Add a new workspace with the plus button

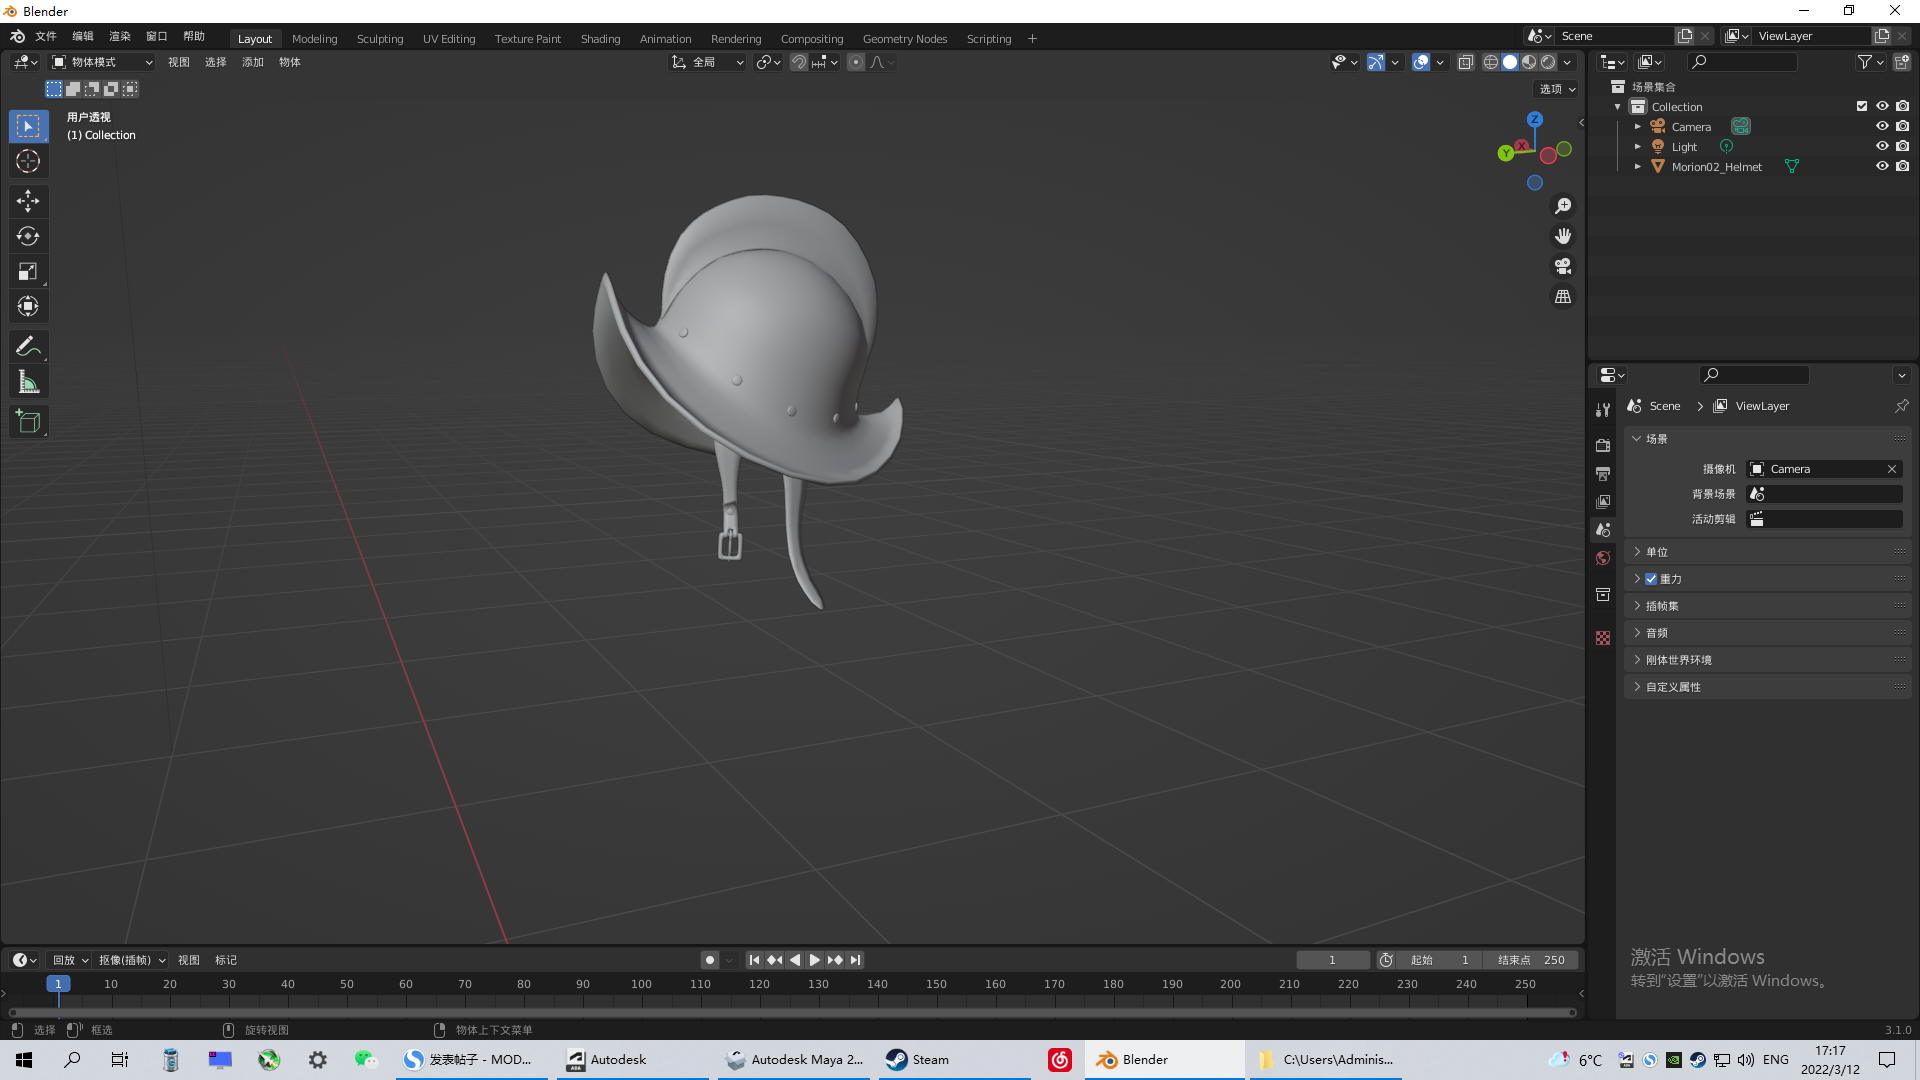(1032, 39)
